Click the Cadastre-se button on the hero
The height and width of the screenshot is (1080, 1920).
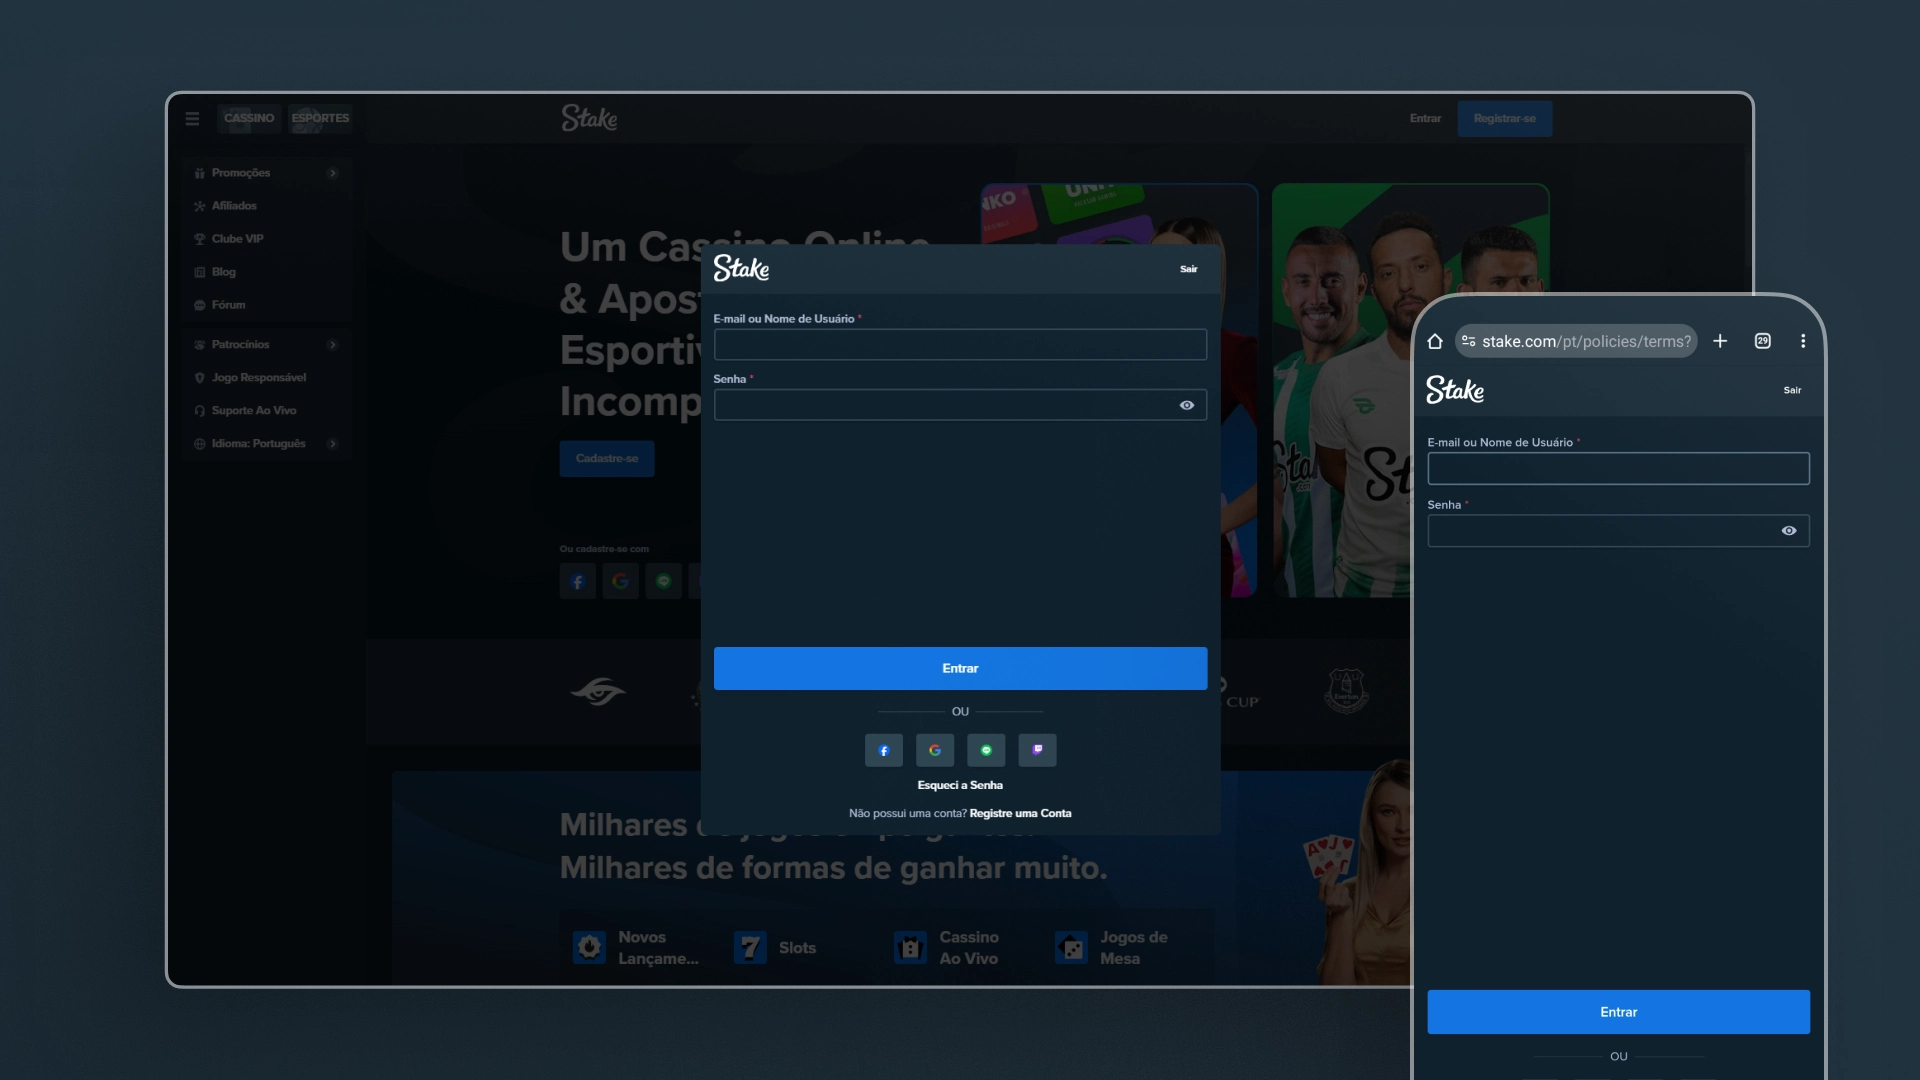(x=607, y=458)
